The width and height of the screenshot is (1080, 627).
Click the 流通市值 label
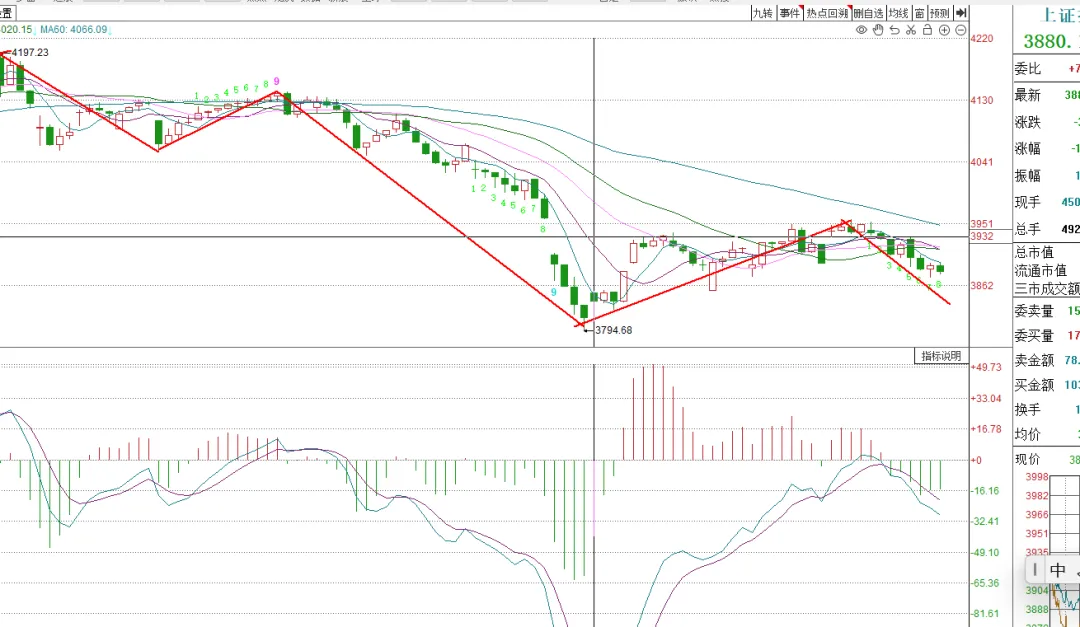1041,271
